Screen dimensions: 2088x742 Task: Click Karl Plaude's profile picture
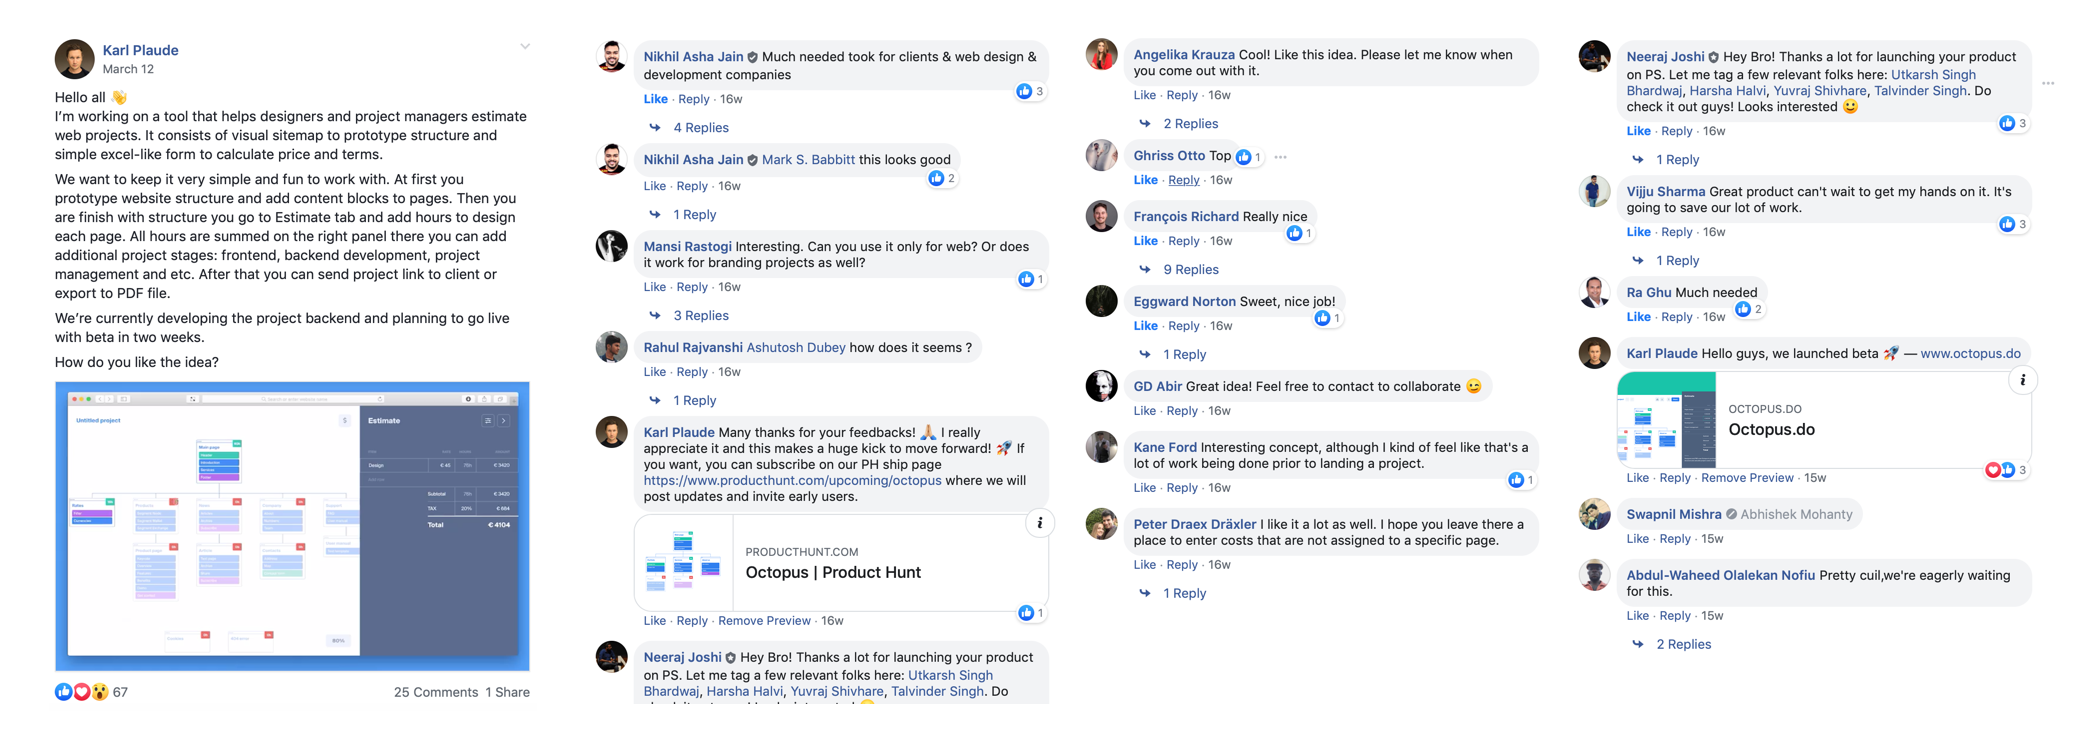[x=74, y=59]
